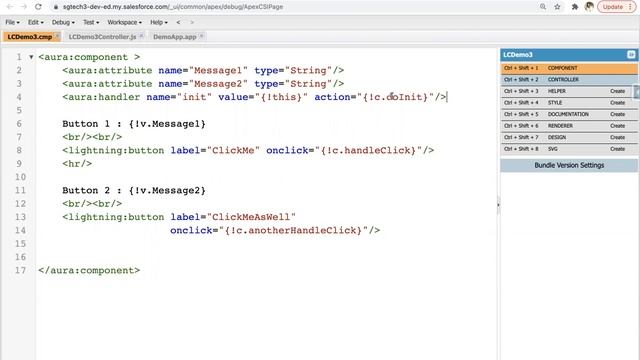640x360 pixels.
Task: Open the Test menu
Action: [91, 22]
